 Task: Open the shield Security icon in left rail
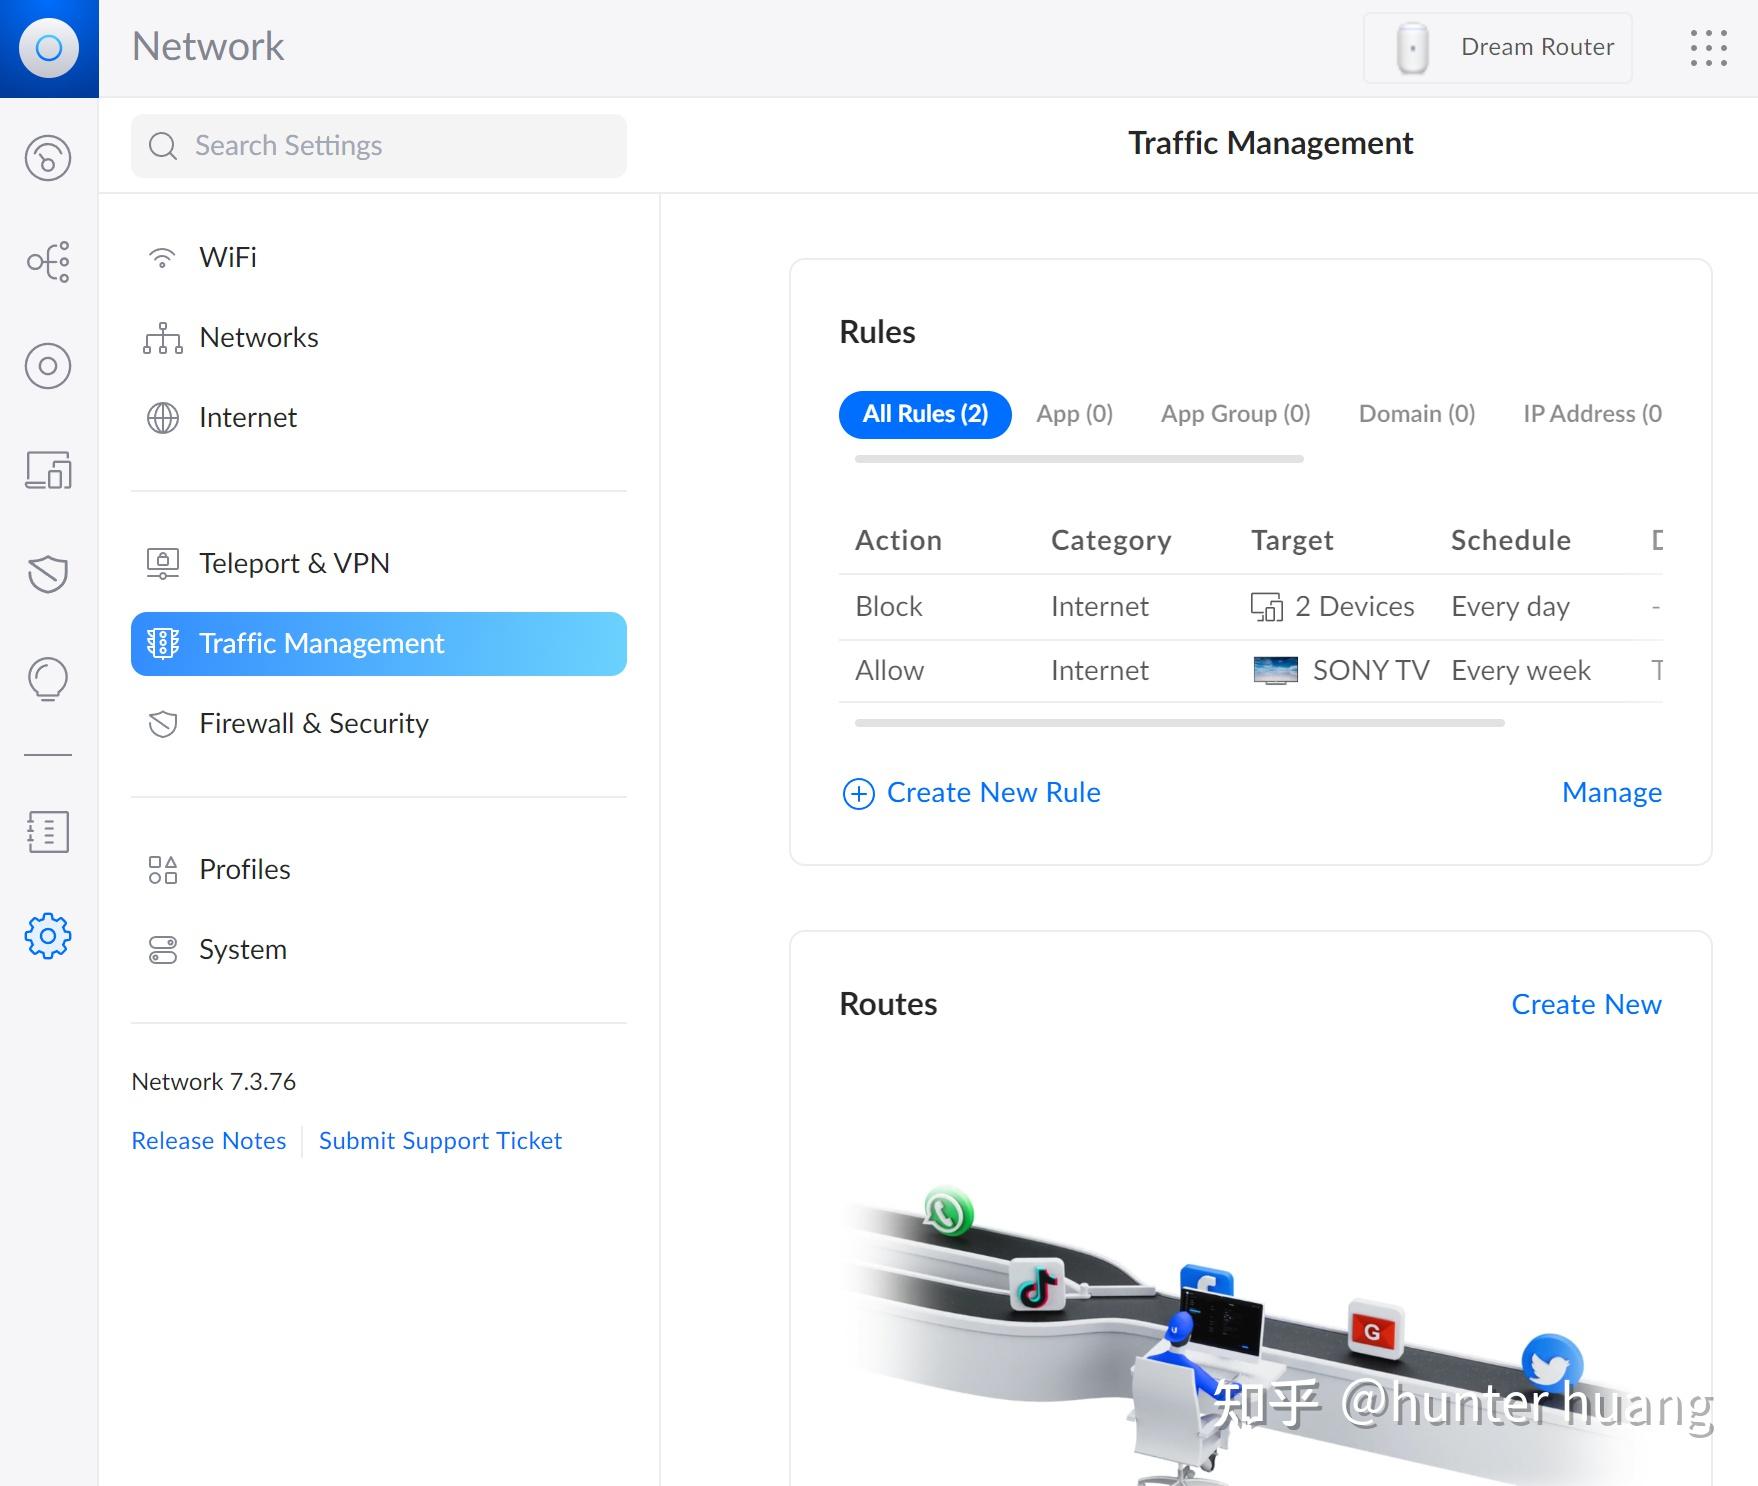(48, 574)
